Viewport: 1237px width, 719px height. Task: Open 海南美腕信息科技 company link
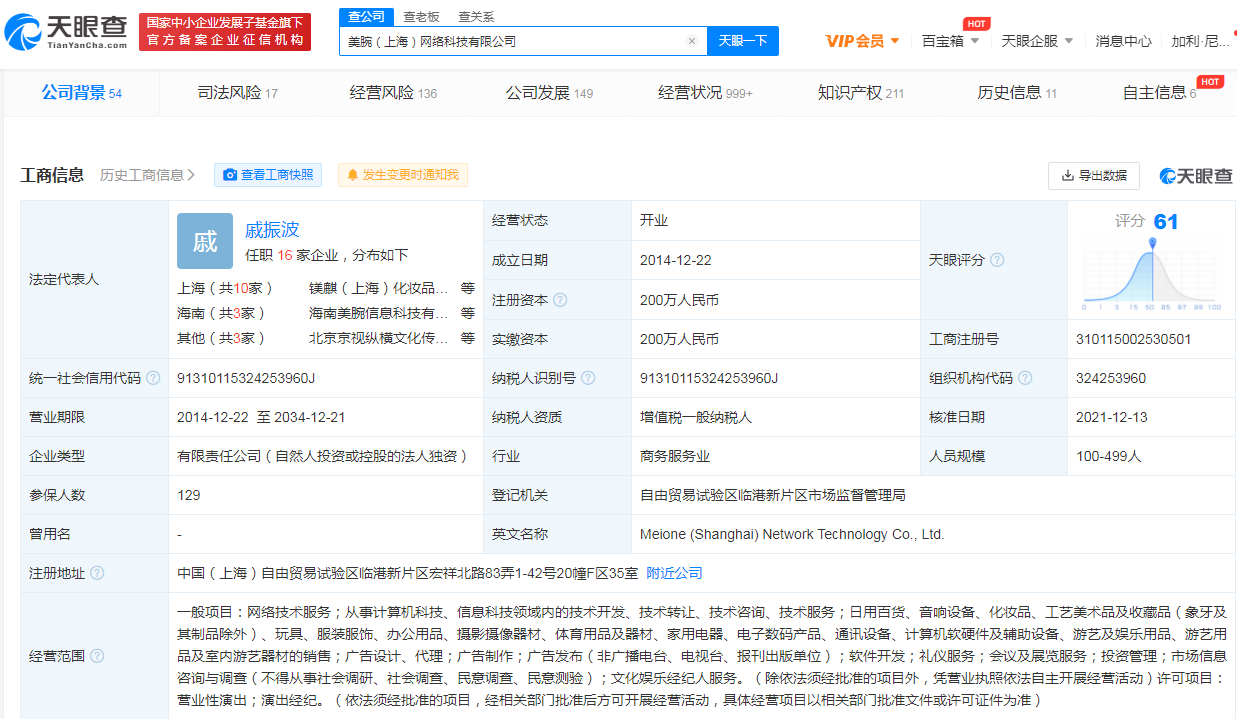pos(379,313)
